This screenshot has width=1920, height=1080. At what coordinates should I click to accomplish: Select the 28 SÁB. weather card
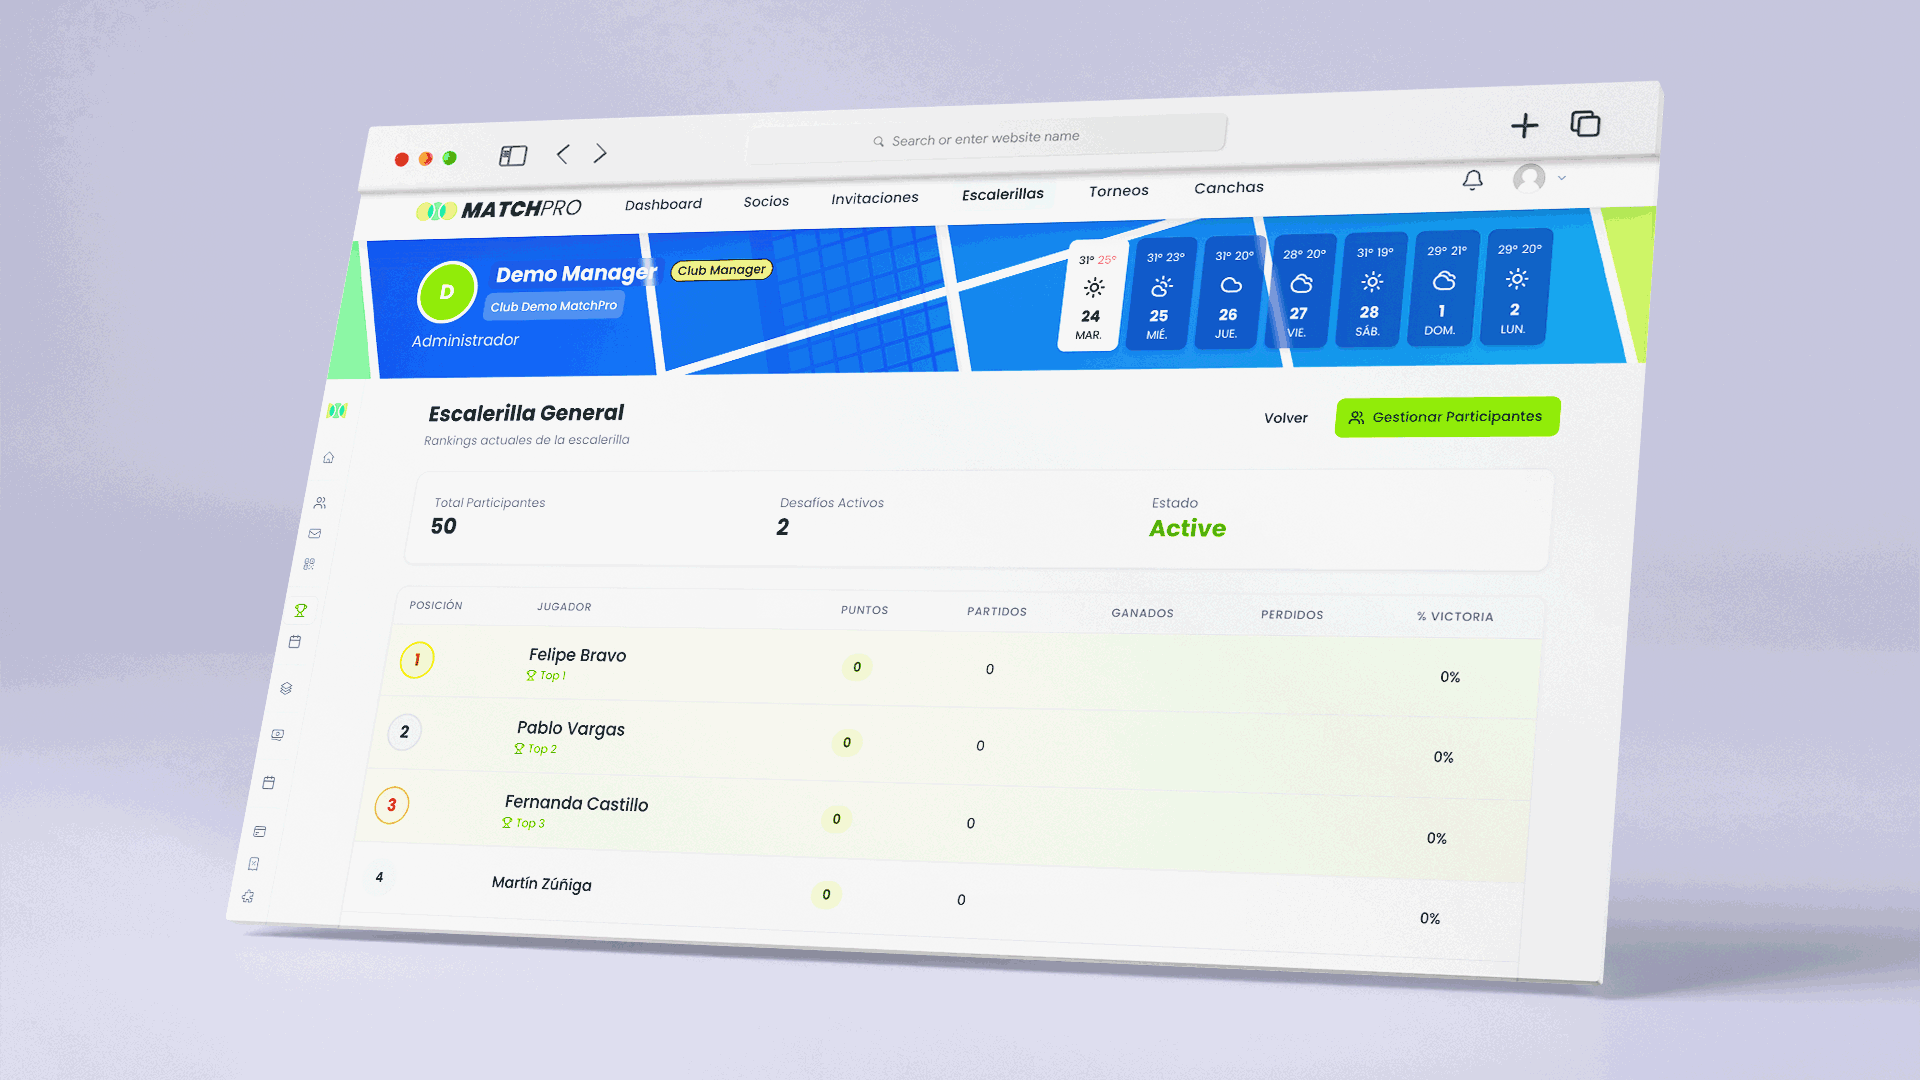(x=1370, y=289)
